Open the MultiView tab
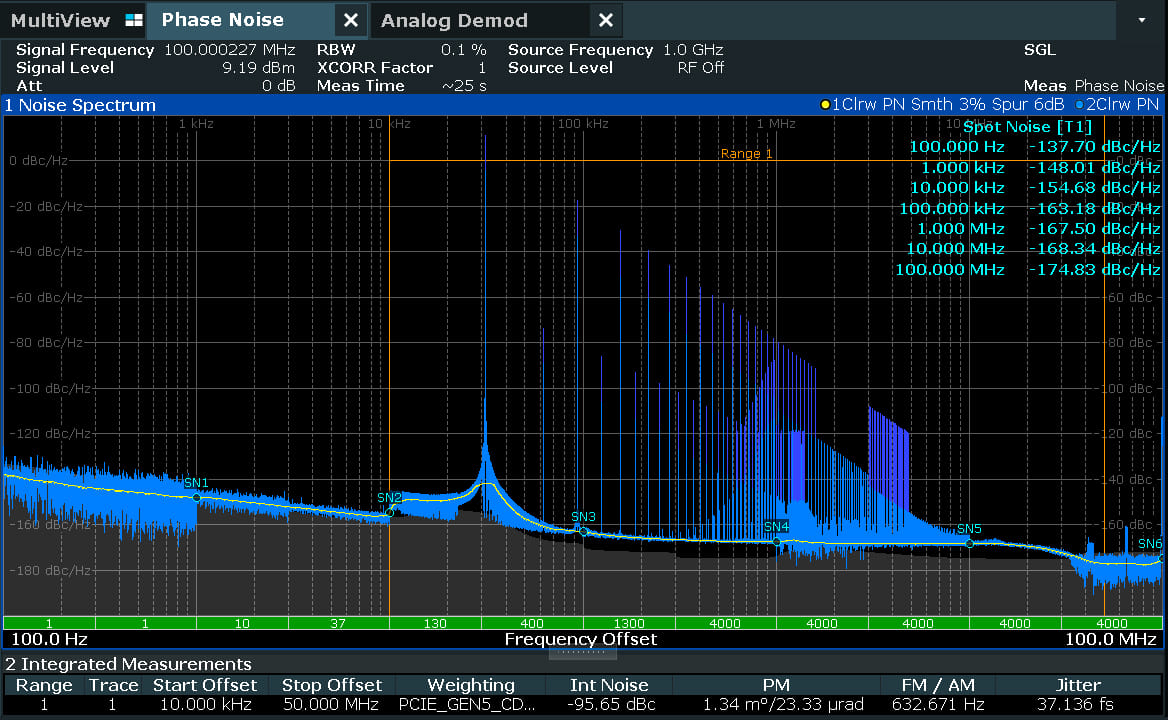Screen dimensions: 1168x720 60,21
